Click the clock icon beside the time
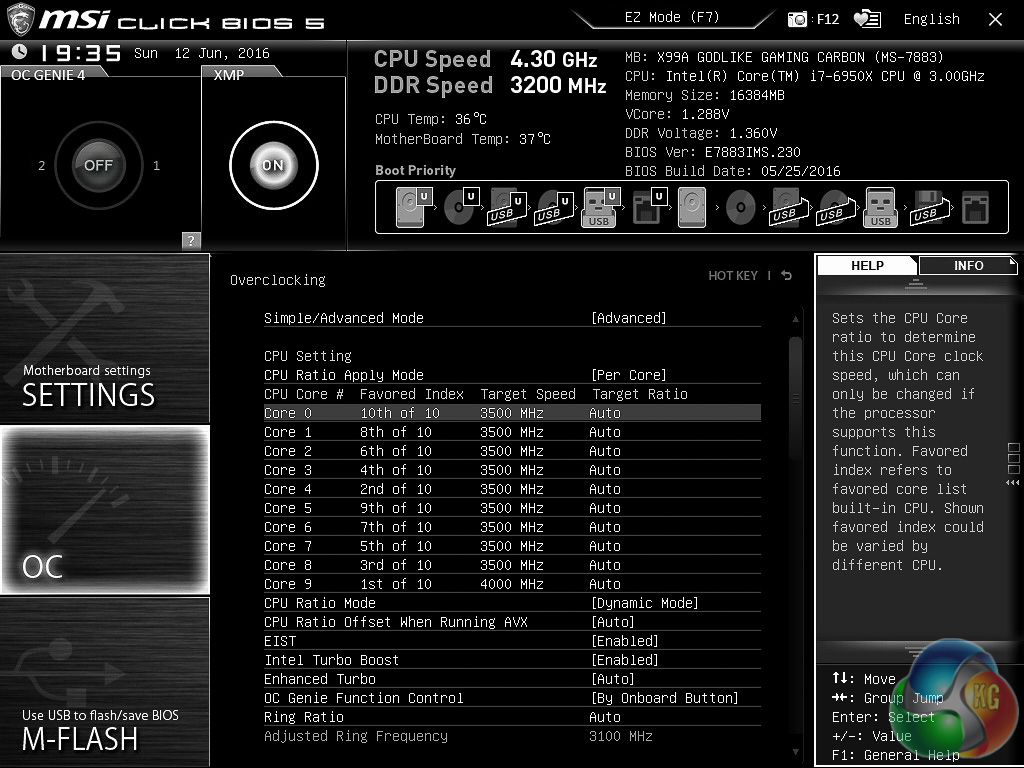This screenshot has width=1024, height=768. click(20, 53)
